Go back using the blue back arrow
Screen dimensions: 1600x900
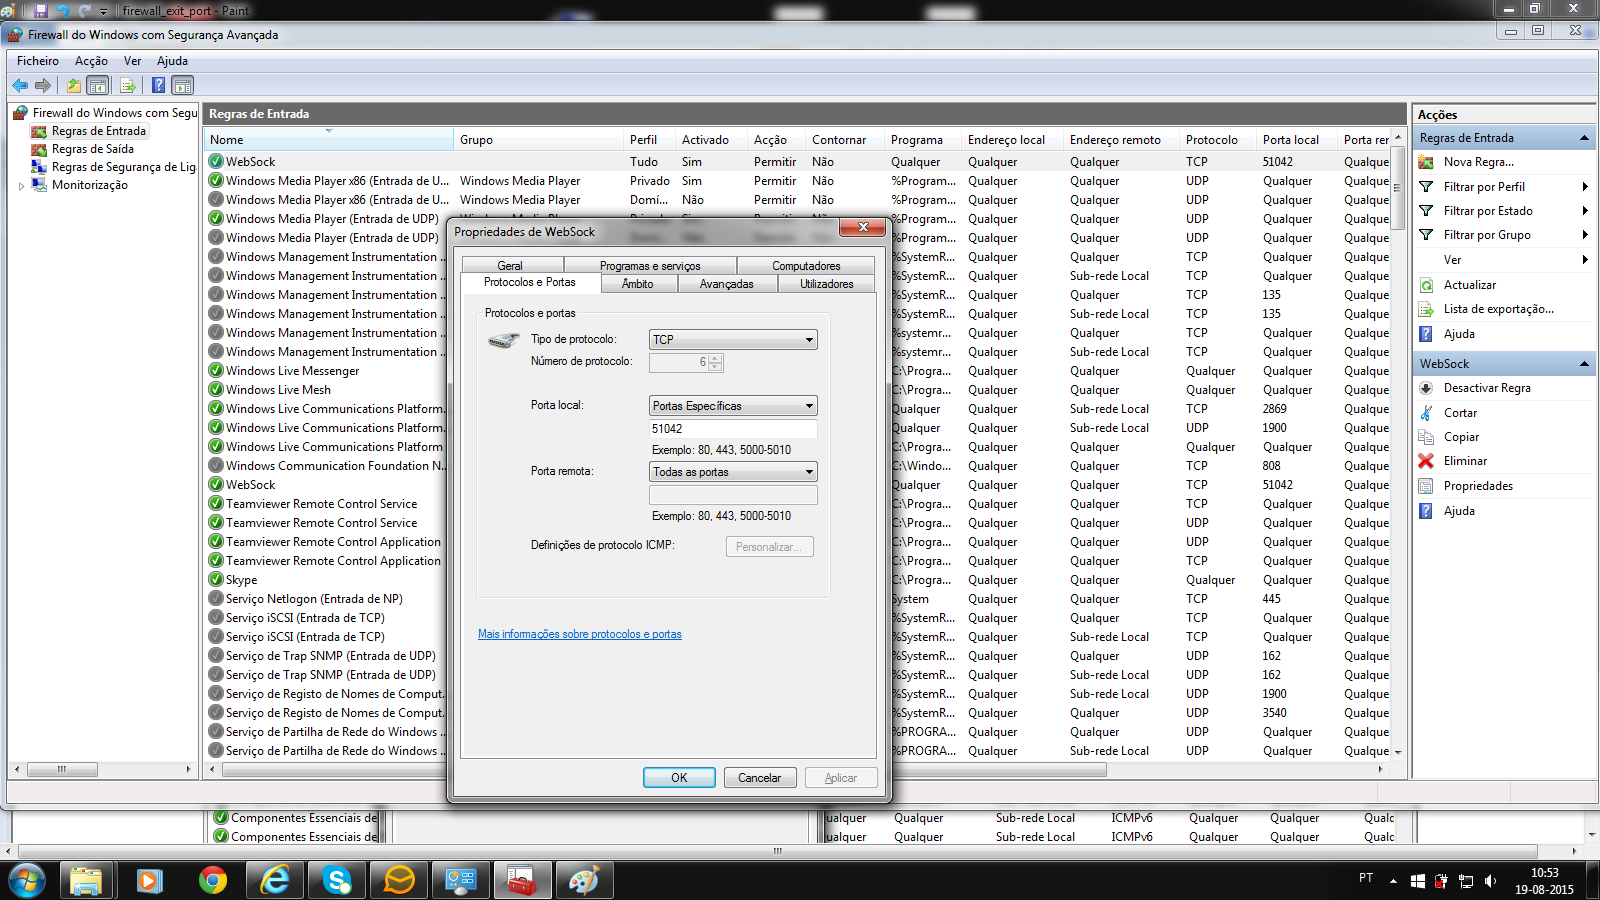[20, 86]
